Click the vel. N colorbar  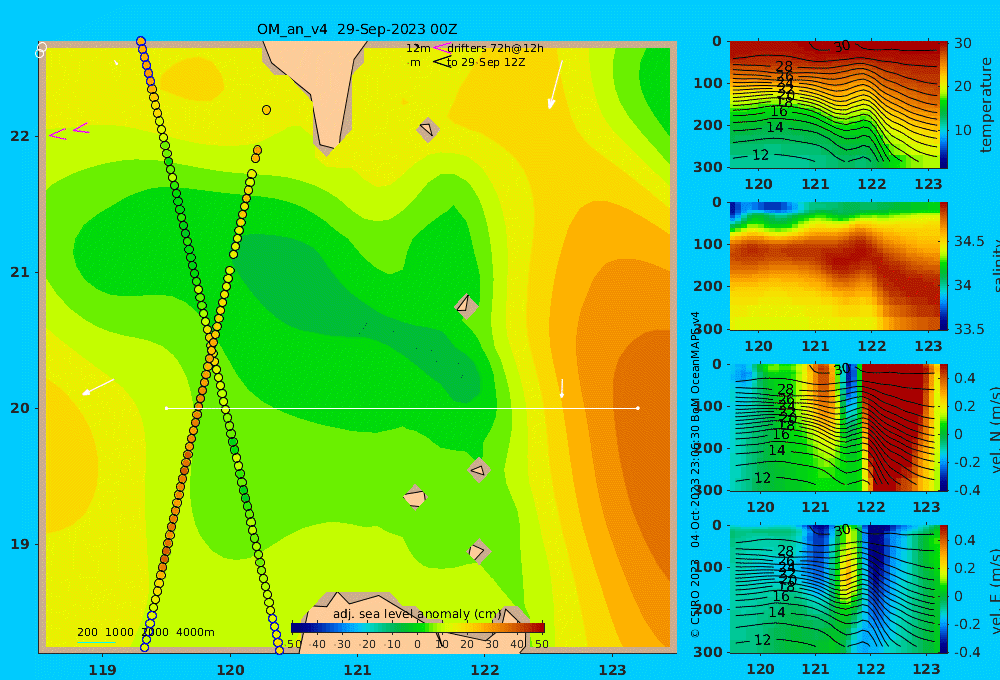(x=943, y=427)
